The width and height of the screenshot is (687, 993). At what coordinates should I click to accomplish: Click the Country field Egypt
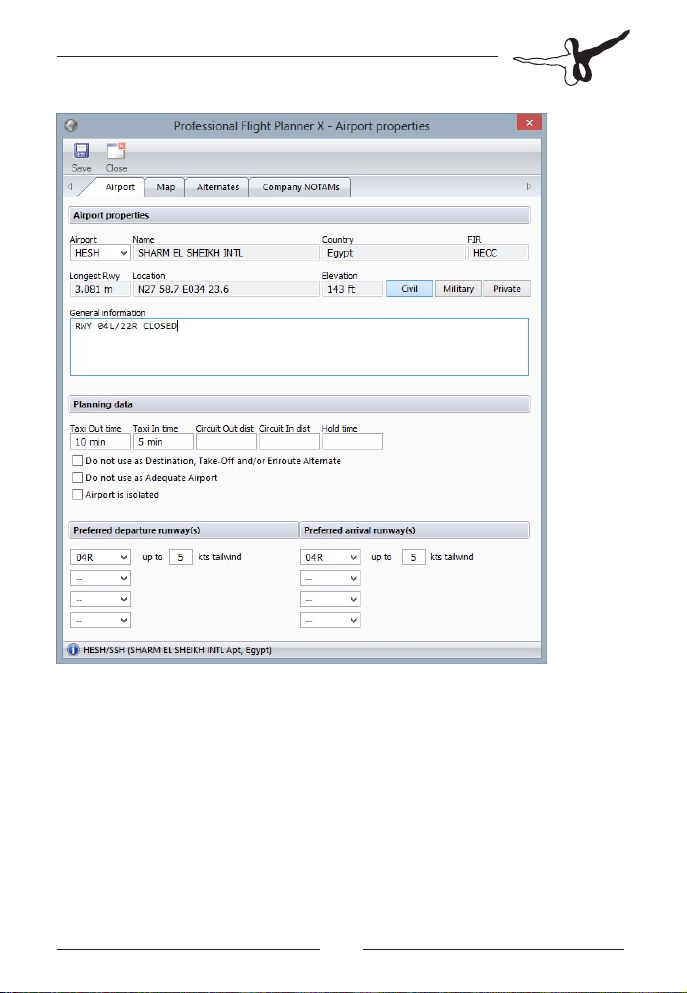tap(394, 253)
